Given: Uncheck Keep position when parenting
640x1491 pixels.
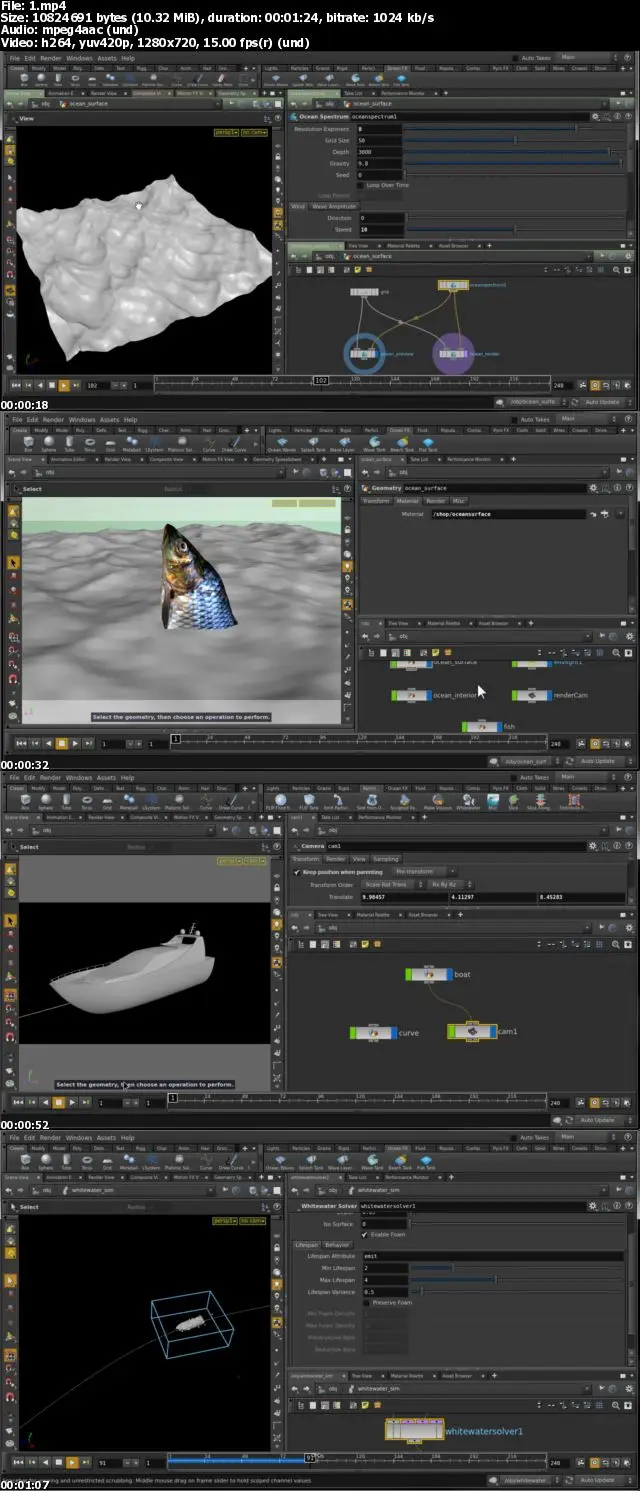Looking at the screenshot, I should pos(296,872).
